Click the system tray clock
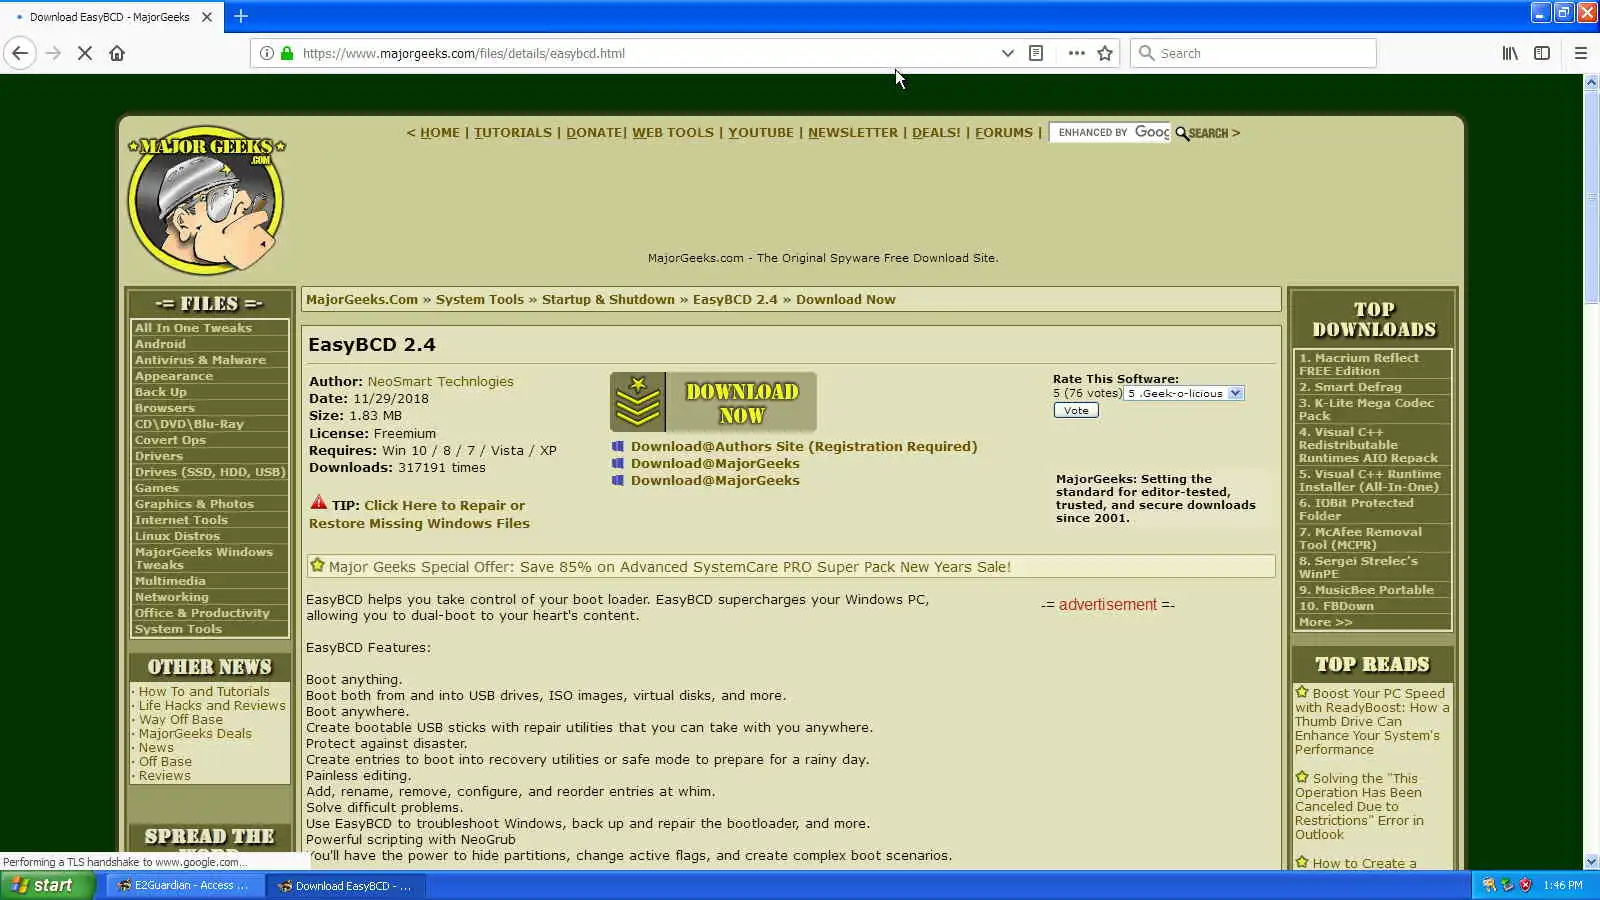 1563,885
